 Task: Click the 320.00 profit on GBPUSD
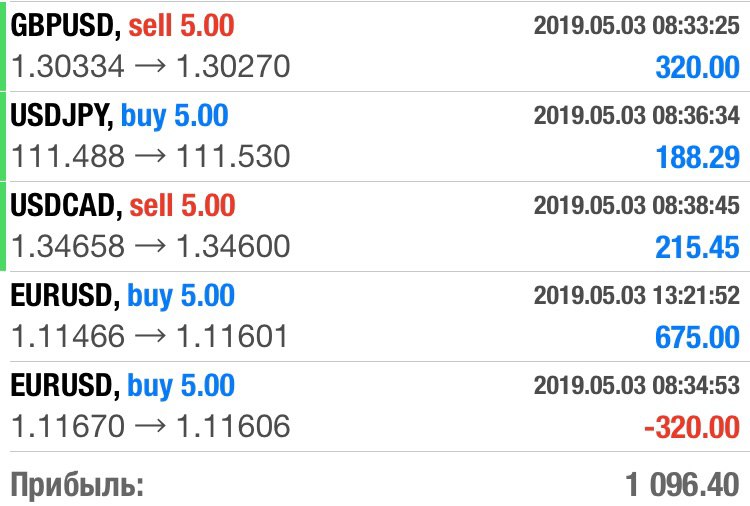pos(697,67)
